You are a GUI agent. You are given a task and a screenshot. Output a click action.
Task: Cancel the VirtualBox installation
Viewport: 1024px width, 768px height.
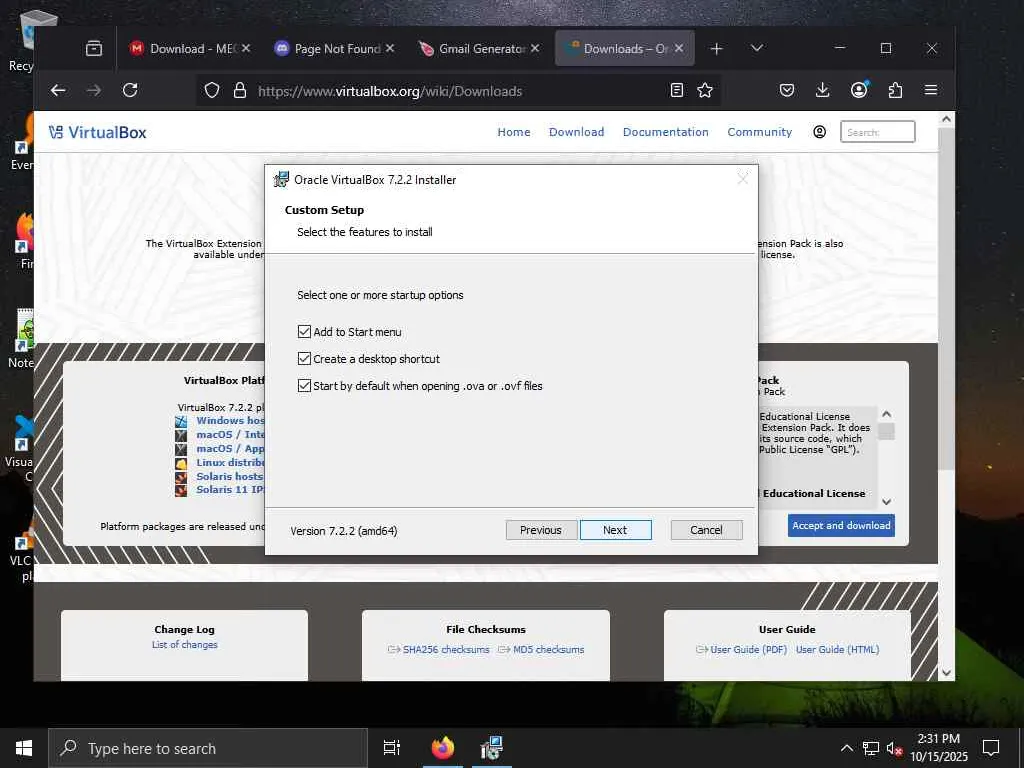(706, 530)
